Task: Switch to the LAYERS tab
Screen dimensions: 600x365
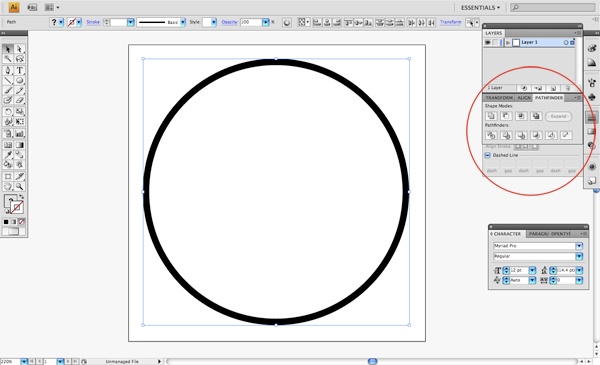Action: point(494,33)
